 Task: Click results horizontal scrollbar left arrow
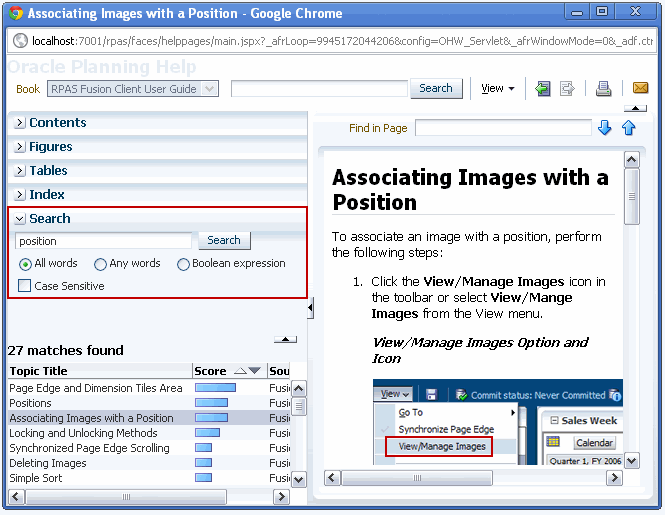pyautogui.click(x=17, y=497)
